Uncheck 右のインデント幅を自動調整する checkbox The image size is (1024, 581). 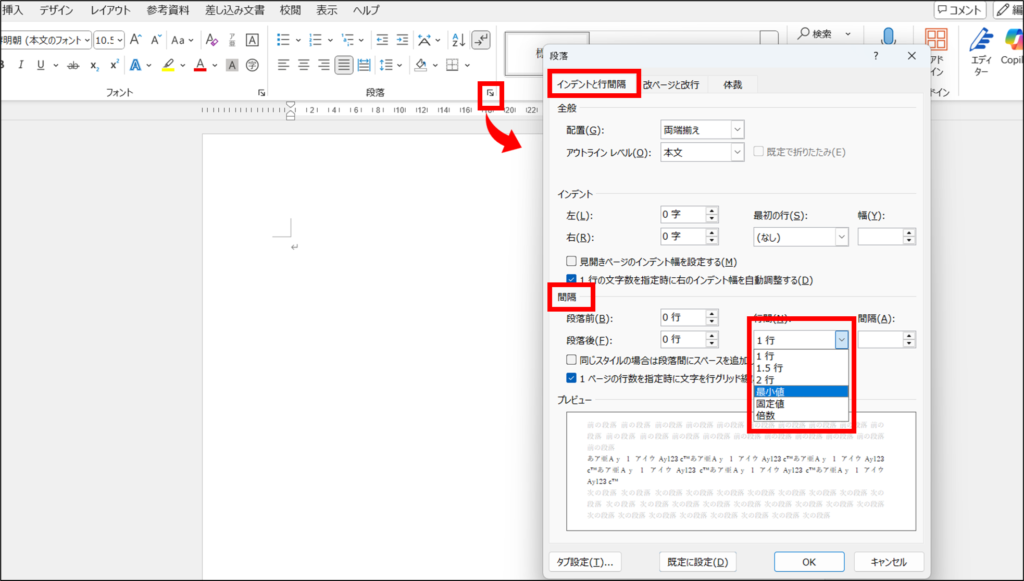pyautogui.click(x=571, y=280)
